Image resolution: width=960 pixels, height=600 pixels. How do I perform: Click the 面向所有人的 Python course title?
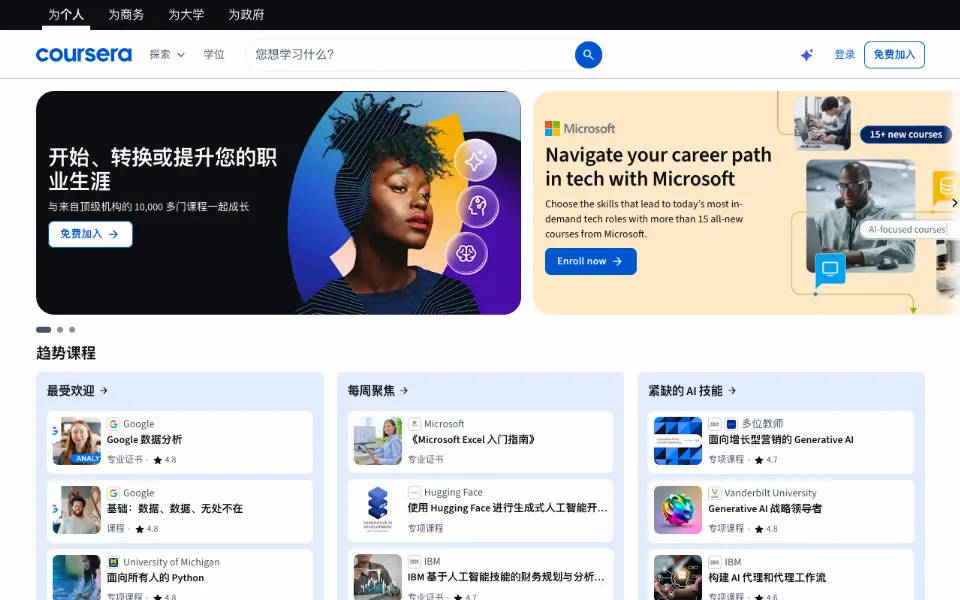[x=156, y=578]
